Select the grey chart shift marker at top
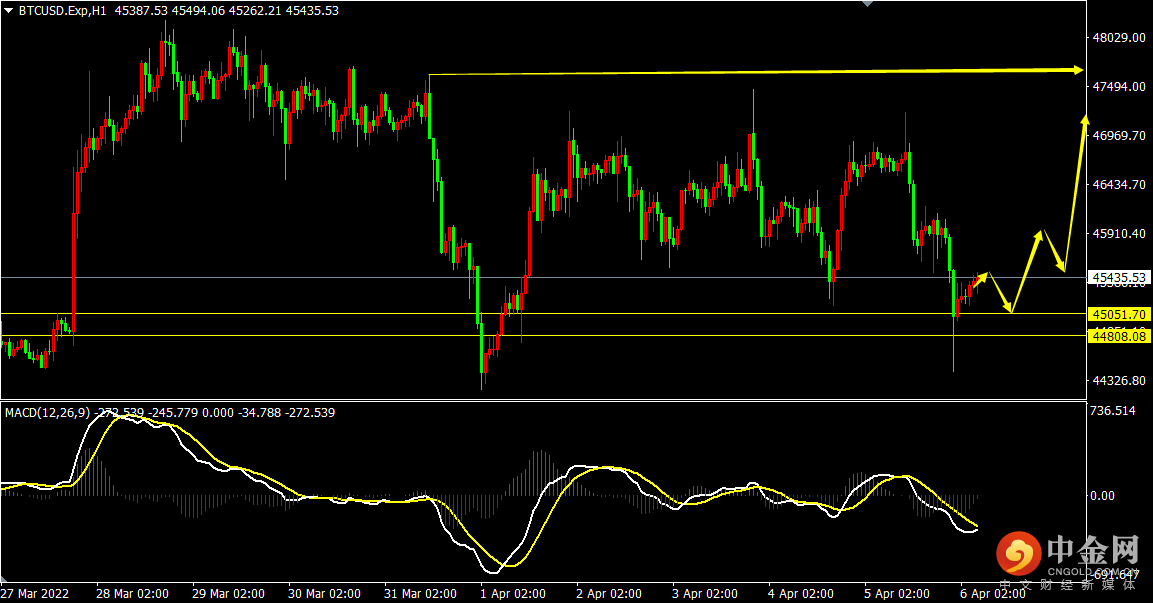This screenshot has height=603, width=1153. (868, 4)
